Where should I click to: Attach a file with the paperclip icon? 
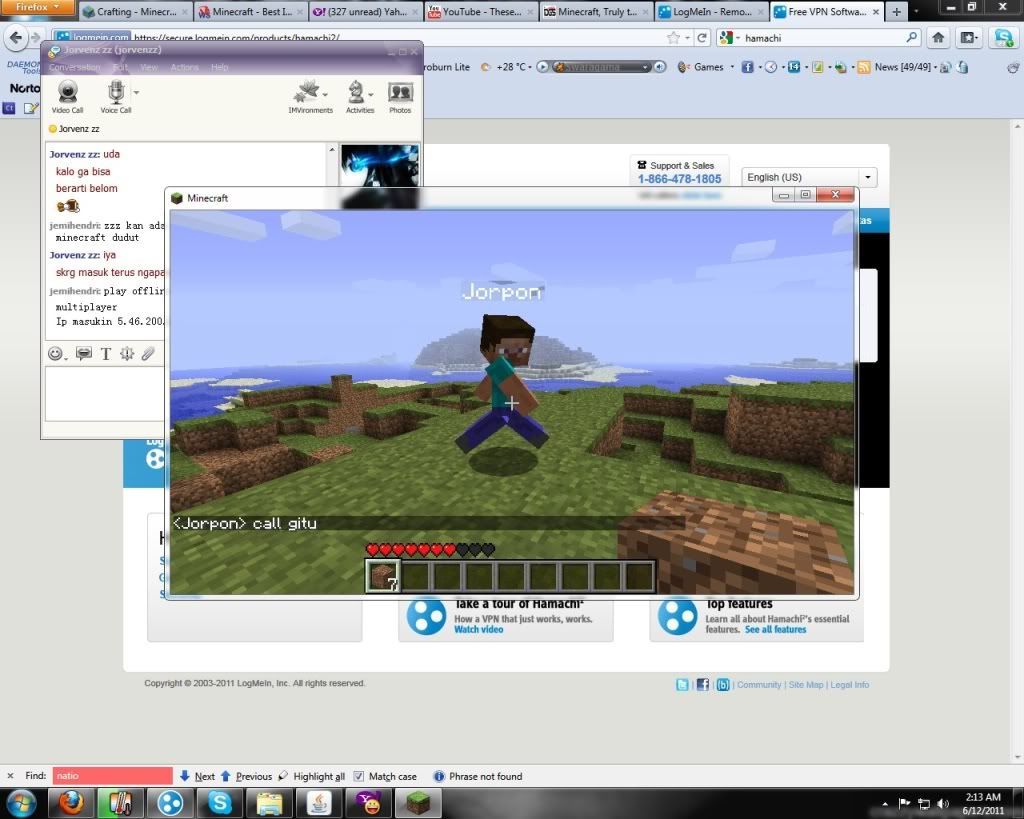148,353
